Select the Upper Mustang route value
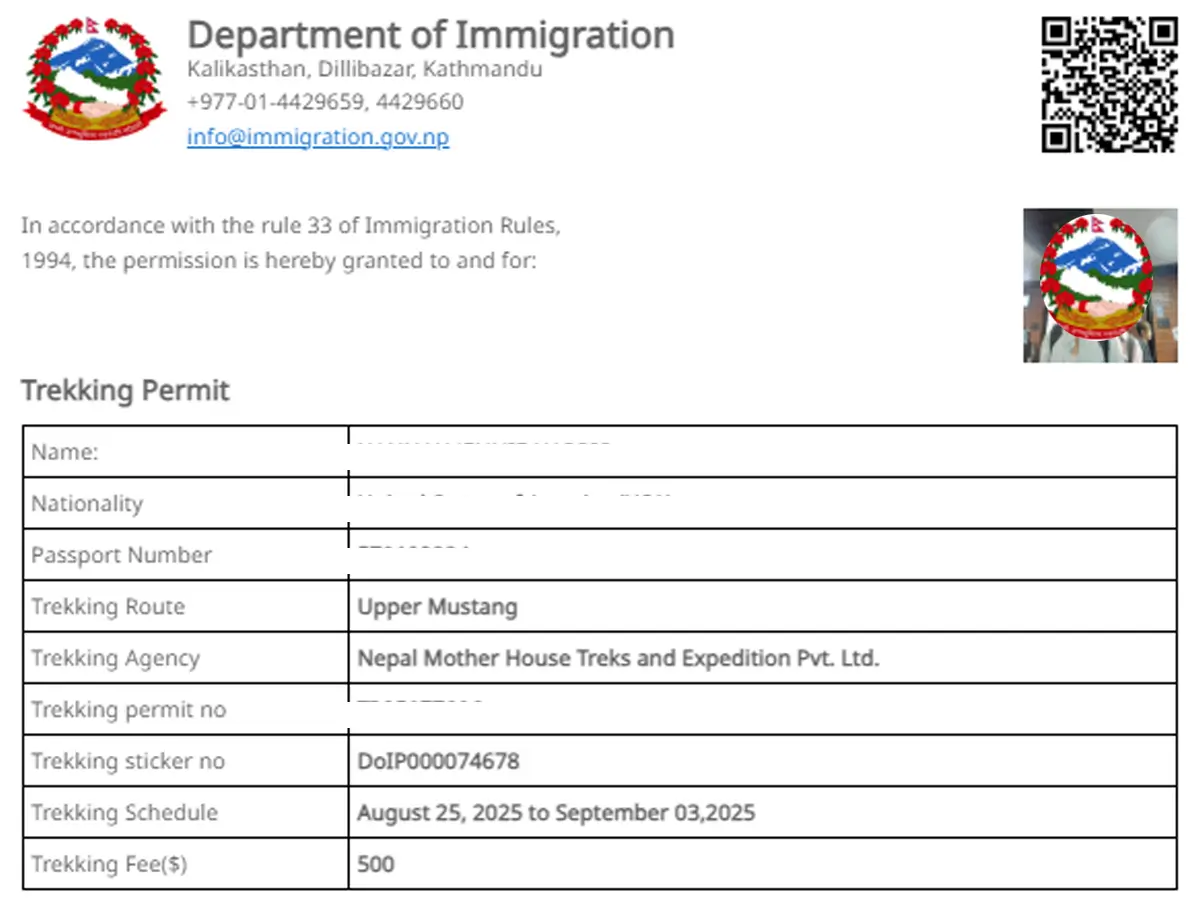This screenshot has width=1200, height=900. click(437, 607)
